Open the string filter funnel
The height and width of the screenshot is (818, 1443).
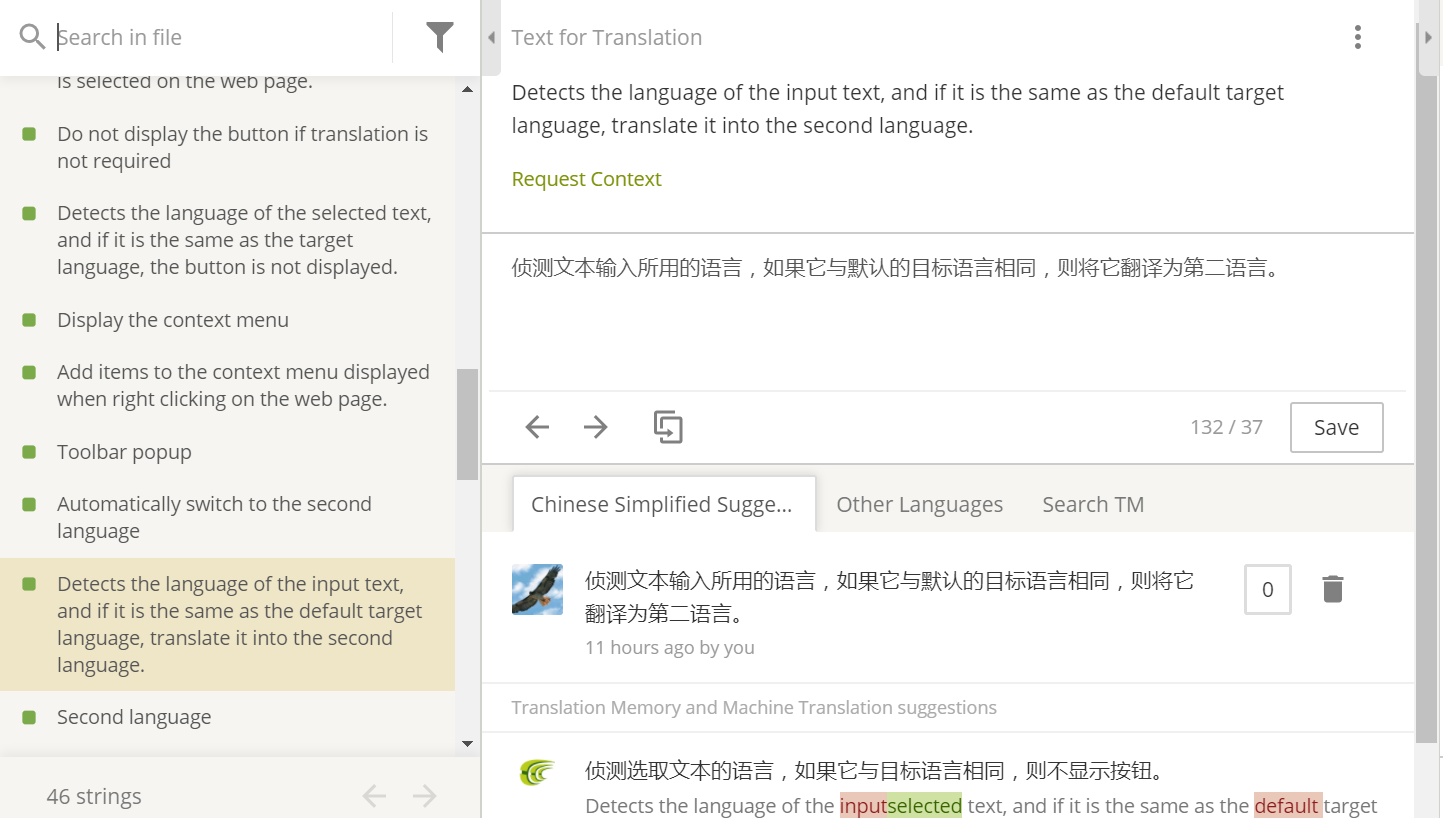(439, 38)
